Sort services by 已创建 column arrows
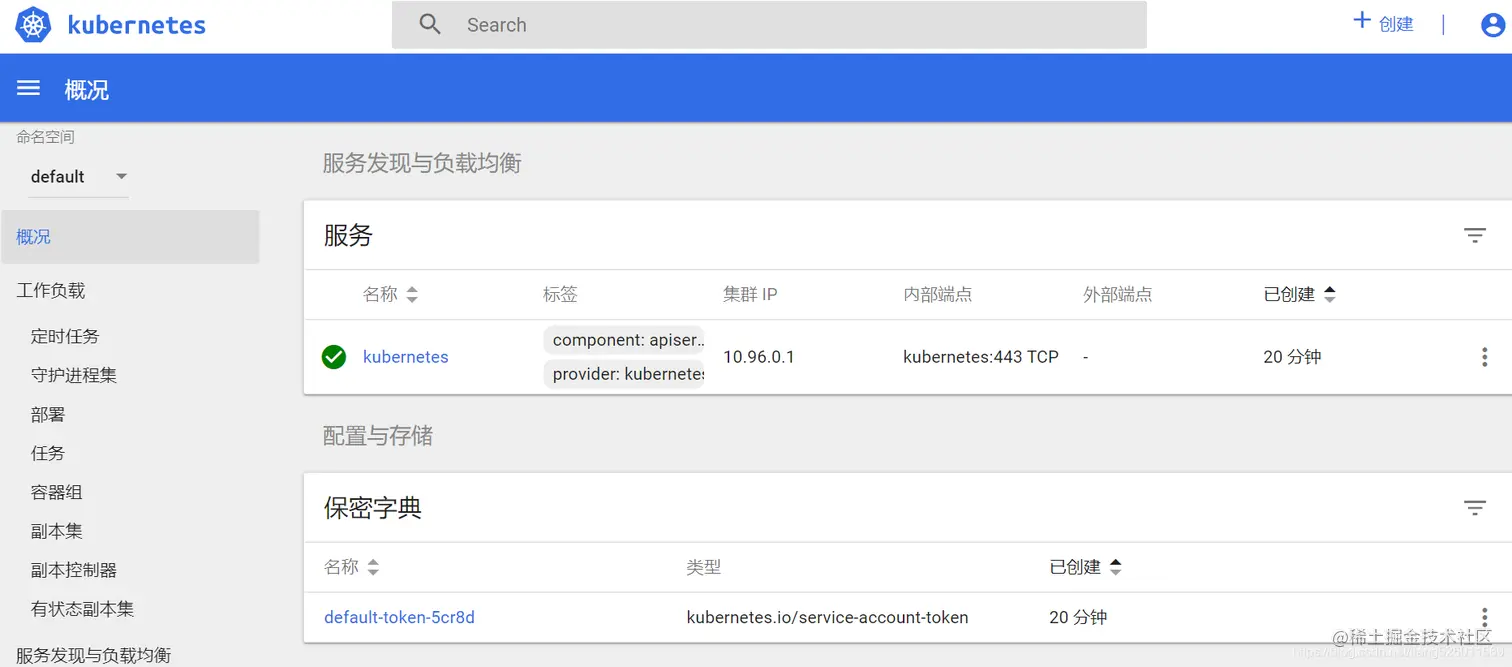The height and width of the screenshot is (667, 1512). [x=1329, y=295]
